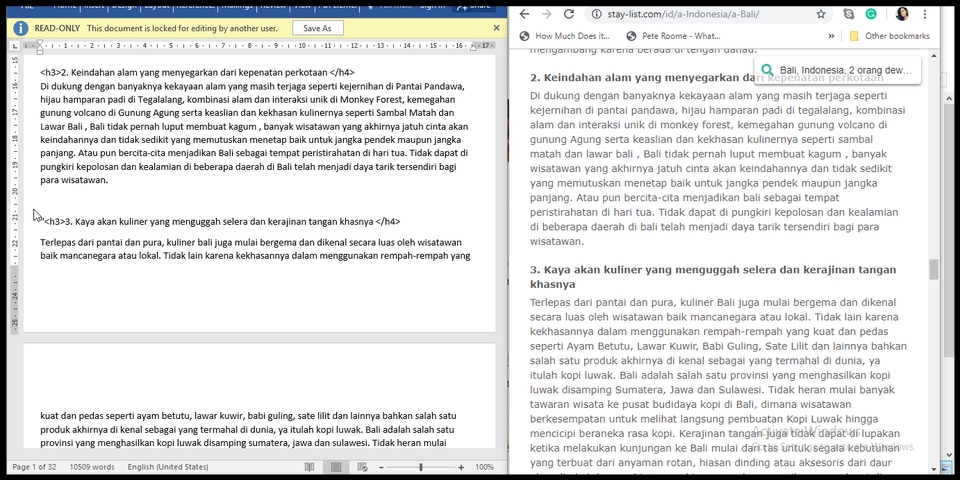Viewport: 960px width, 480px height.
Task: Go back in the Chrome browser
Action: tap(525, 14)
